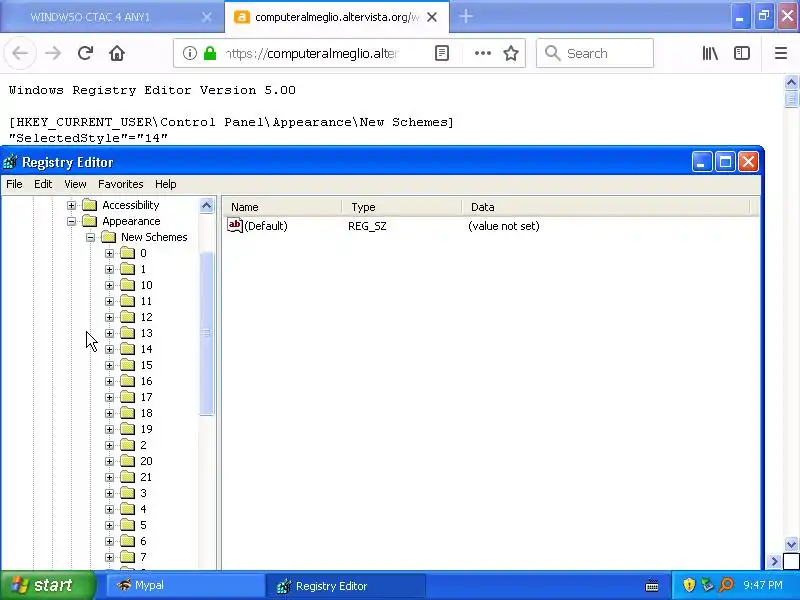Select registry key 17 in tree

click(x=146, y=397)
